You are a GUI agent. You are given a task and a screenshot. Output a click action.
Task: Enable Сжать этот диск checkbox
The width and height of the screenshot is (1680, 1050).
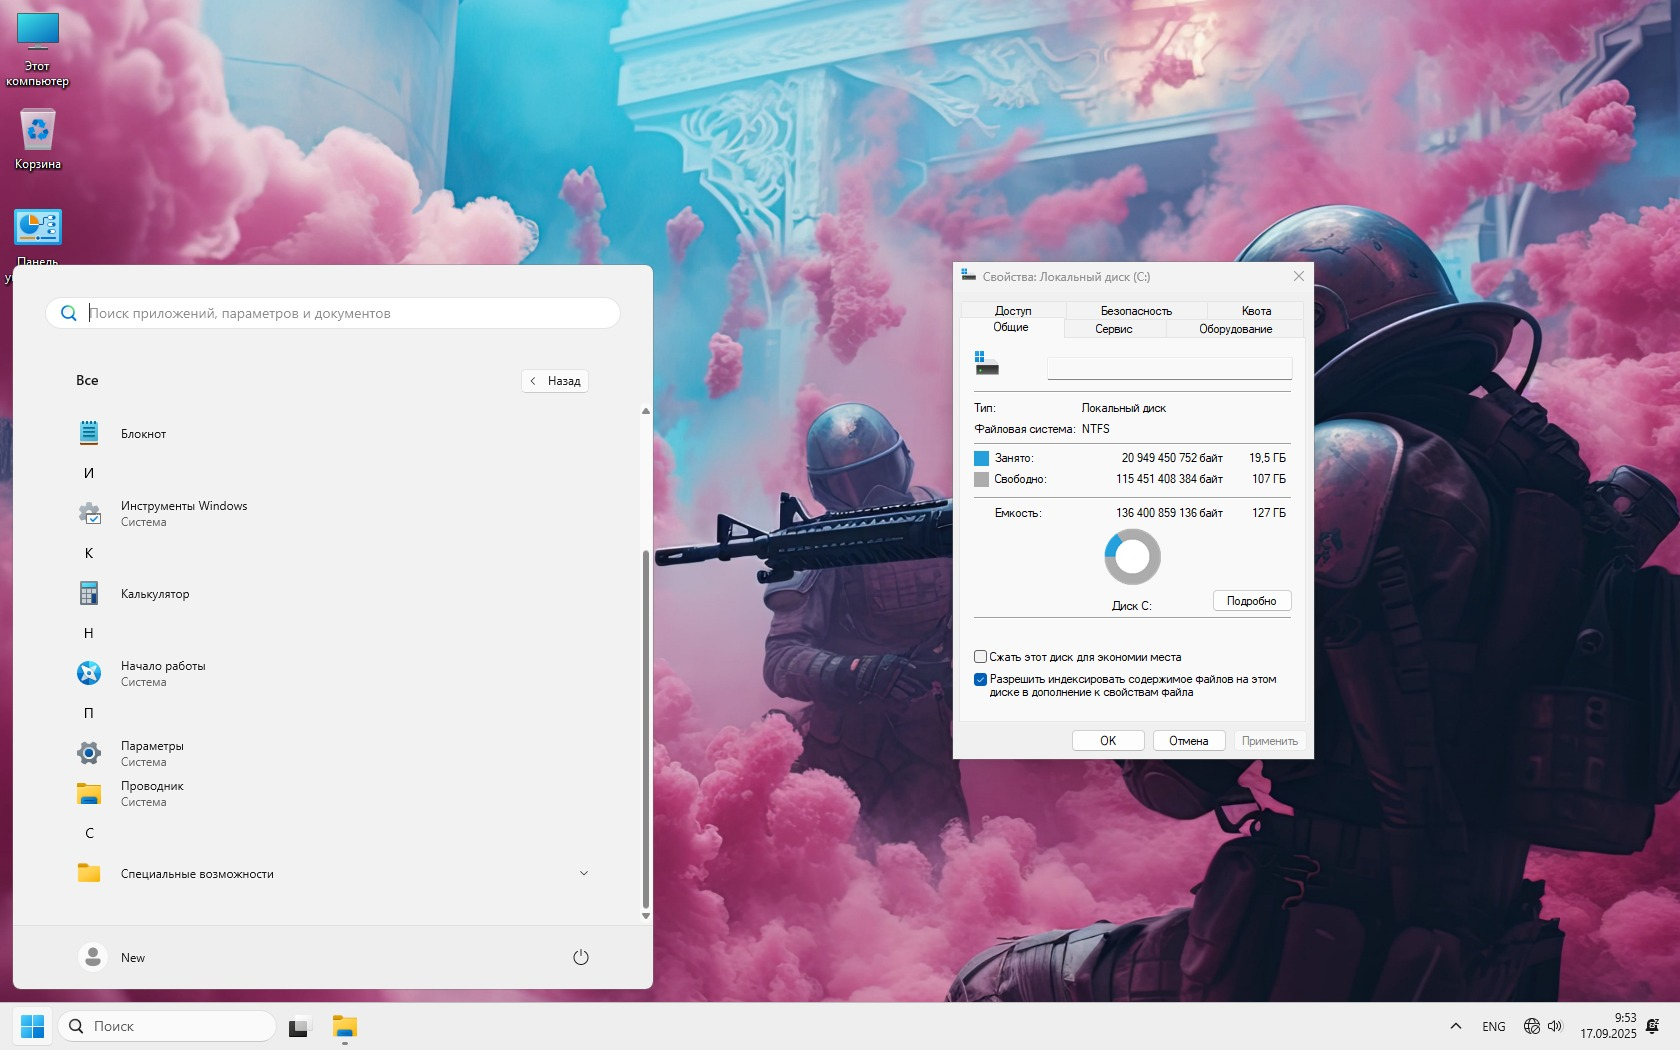pos(980,657)
